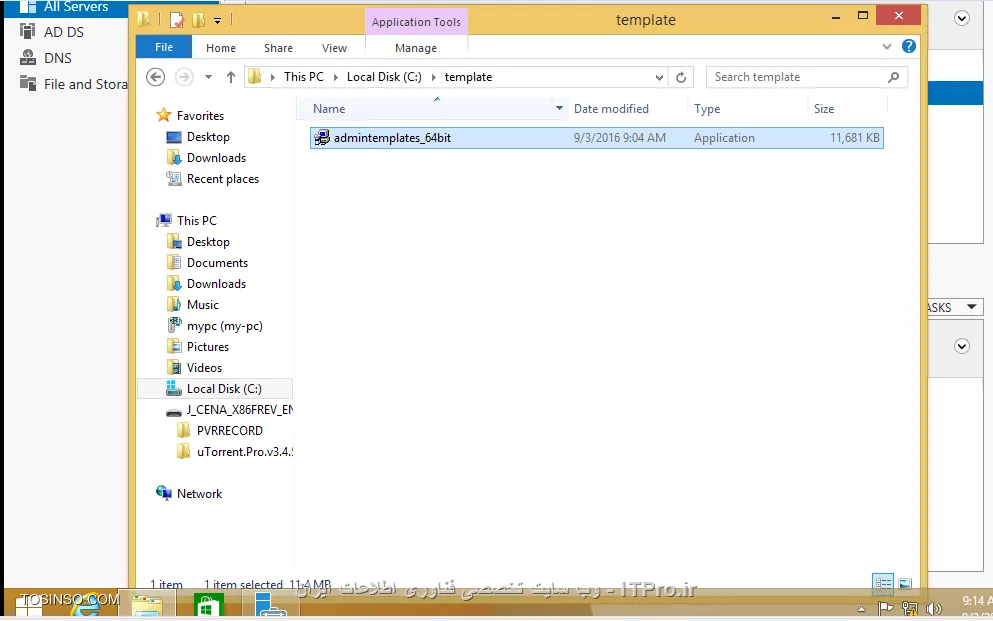Expand the ribbon with the chevron
Screen dimensions: 993x621
[x=887, y=46]
